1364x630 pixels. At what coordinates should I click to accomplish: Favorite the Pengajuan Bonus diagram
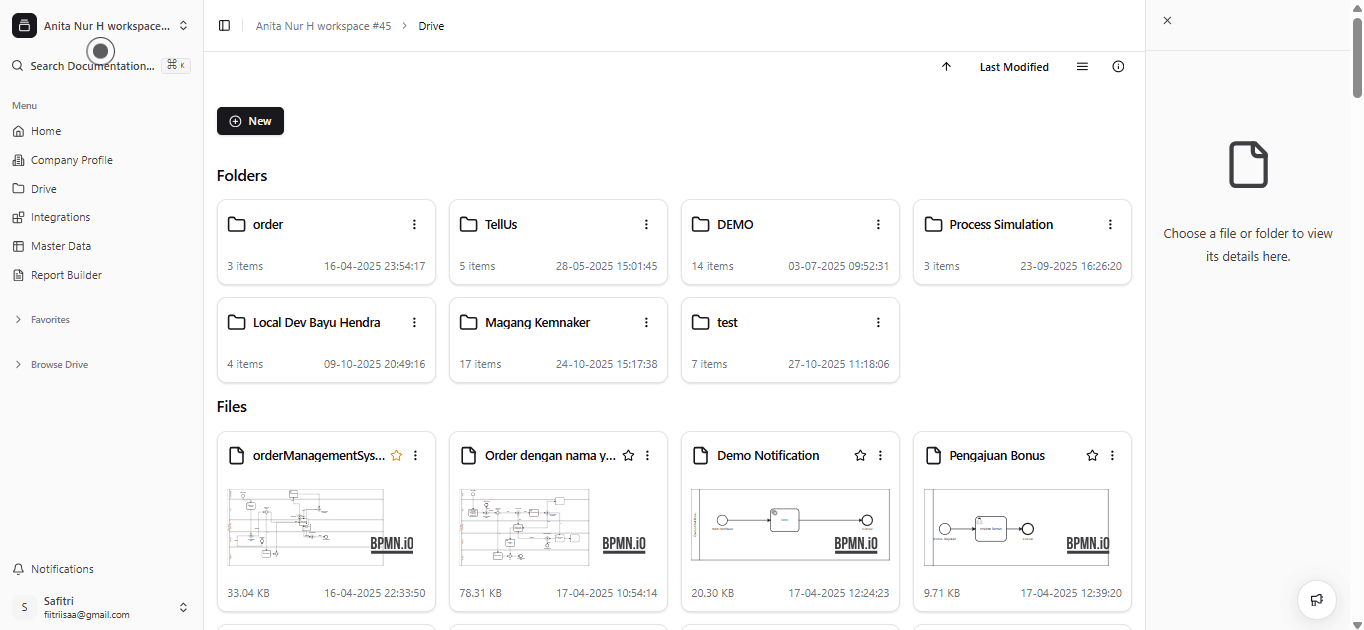coord(1092,455)
